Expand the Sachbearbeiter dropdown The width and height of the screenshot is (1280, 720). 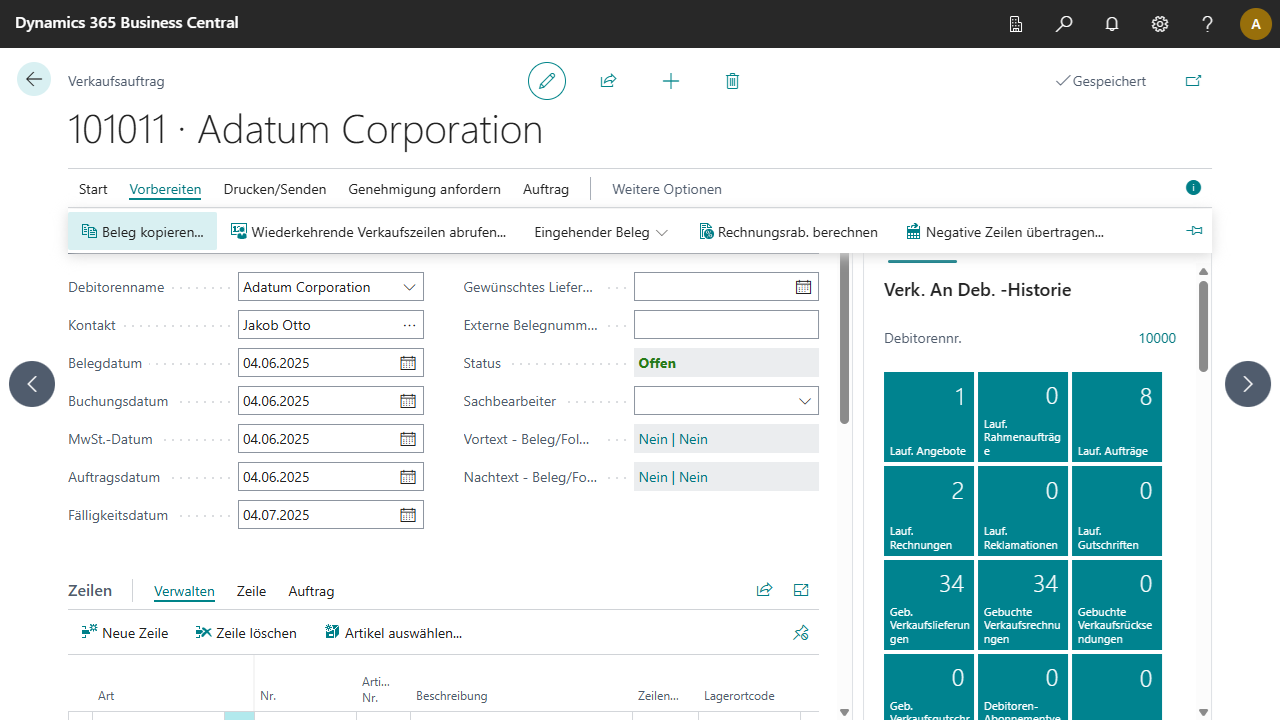(x=805, y=401)
